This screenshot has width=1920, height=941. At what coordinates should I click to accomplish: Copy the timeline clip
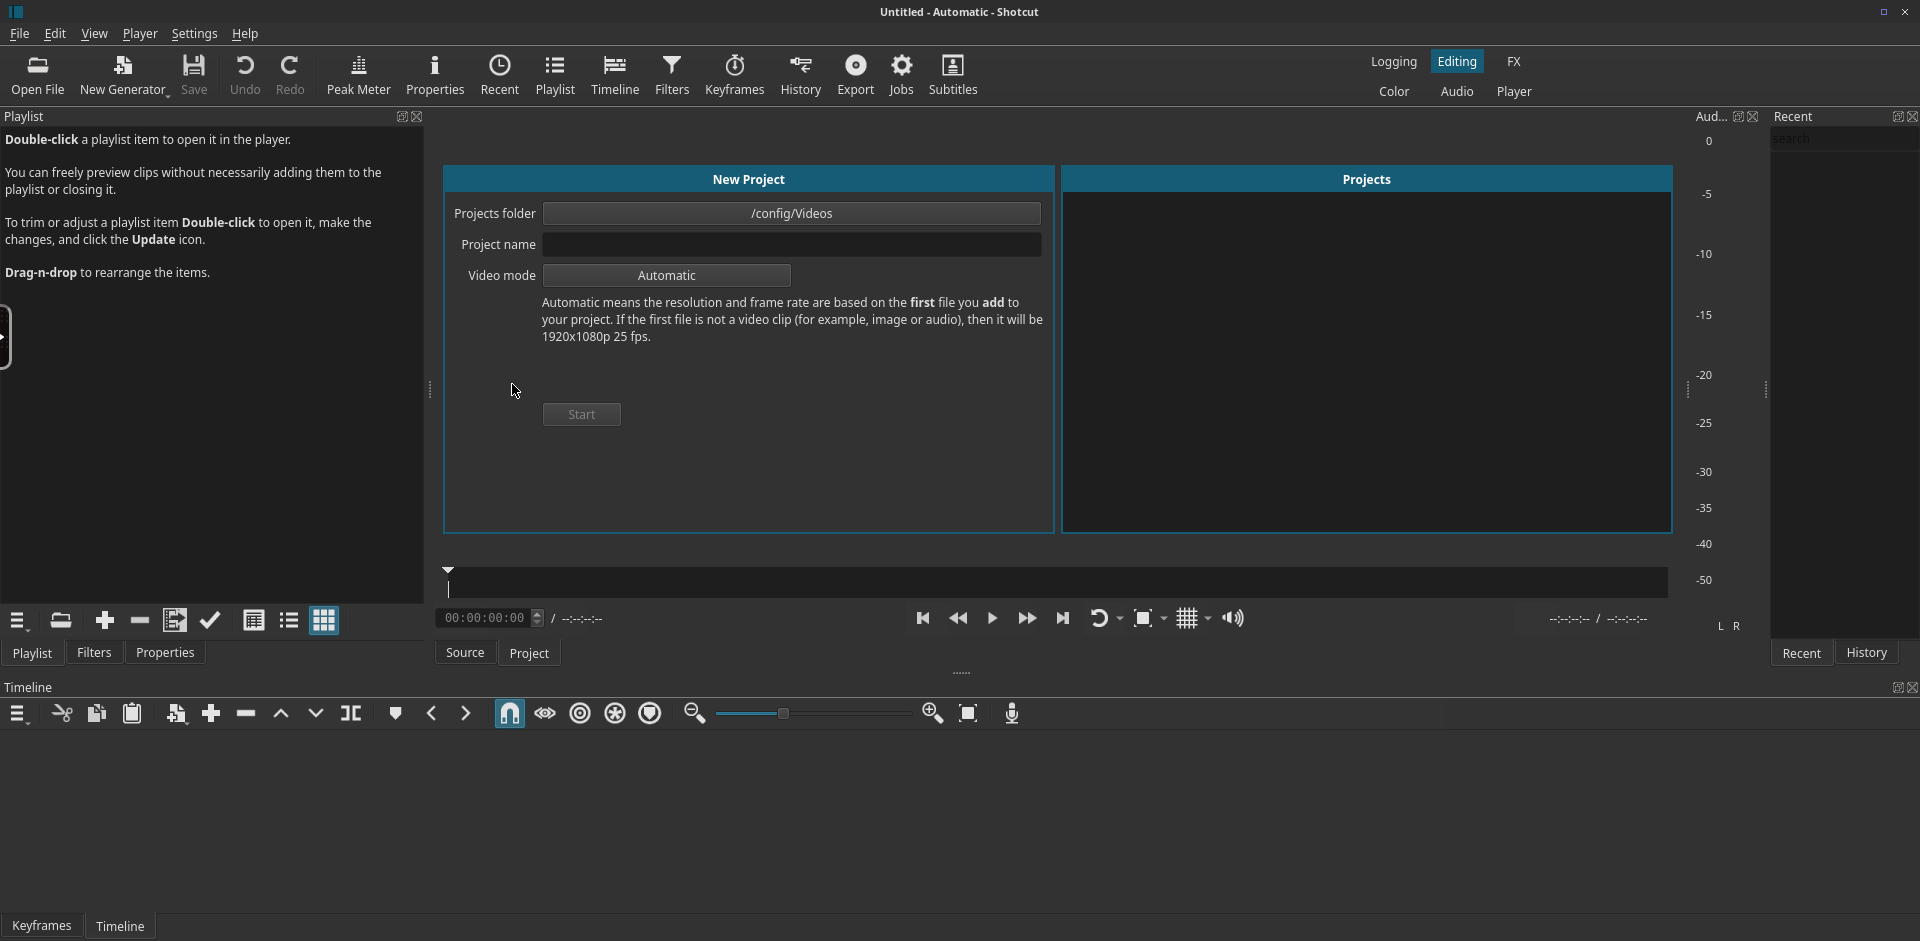click(97, 714)
